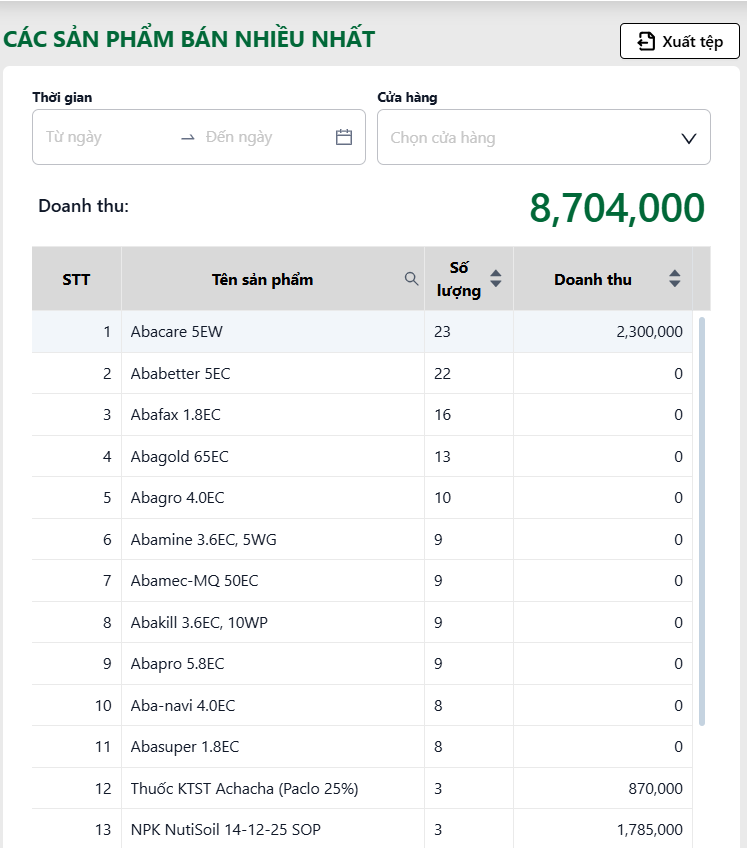
Task: Click the search icon in Tên sản phẩm header
Action: (x=412, y=279)
